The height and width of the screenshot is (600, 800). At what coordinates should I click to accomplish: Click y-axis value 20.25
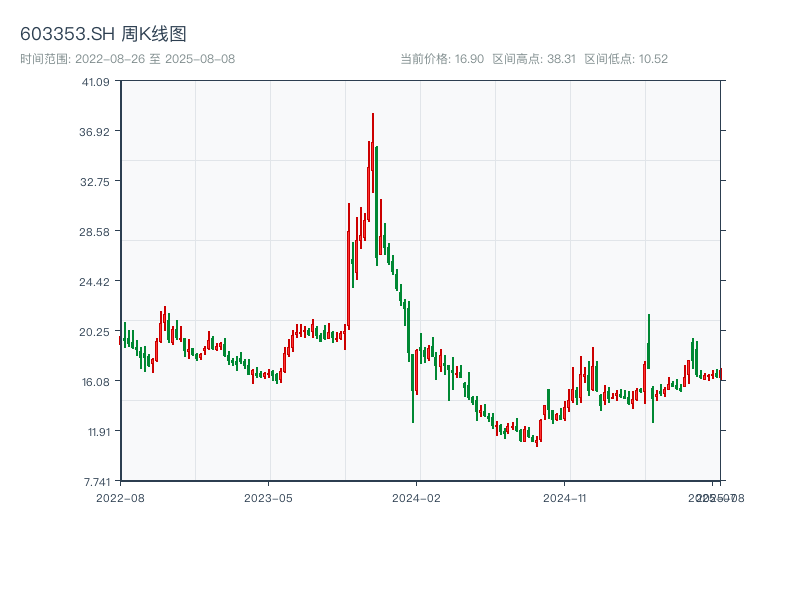(x=94, y=332)
